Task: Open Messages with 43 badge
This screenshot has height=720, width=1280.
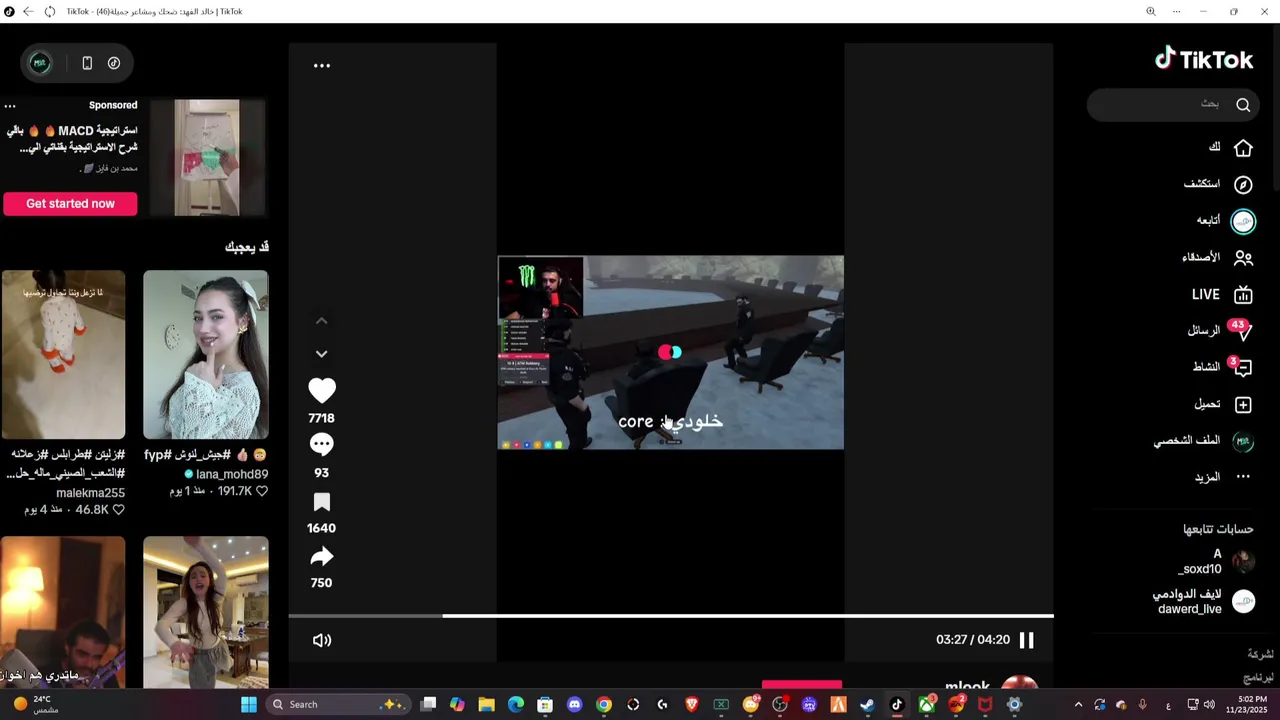Action: click(1219, 331)
